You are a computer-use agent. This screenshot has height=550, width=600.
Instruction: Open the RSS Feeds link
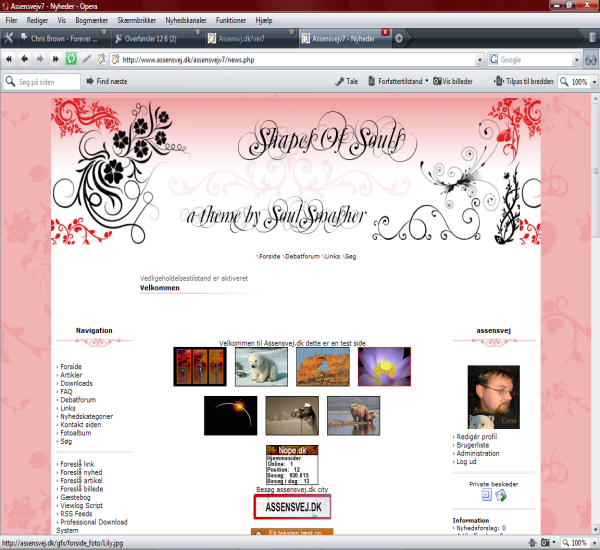coord(76,514)
